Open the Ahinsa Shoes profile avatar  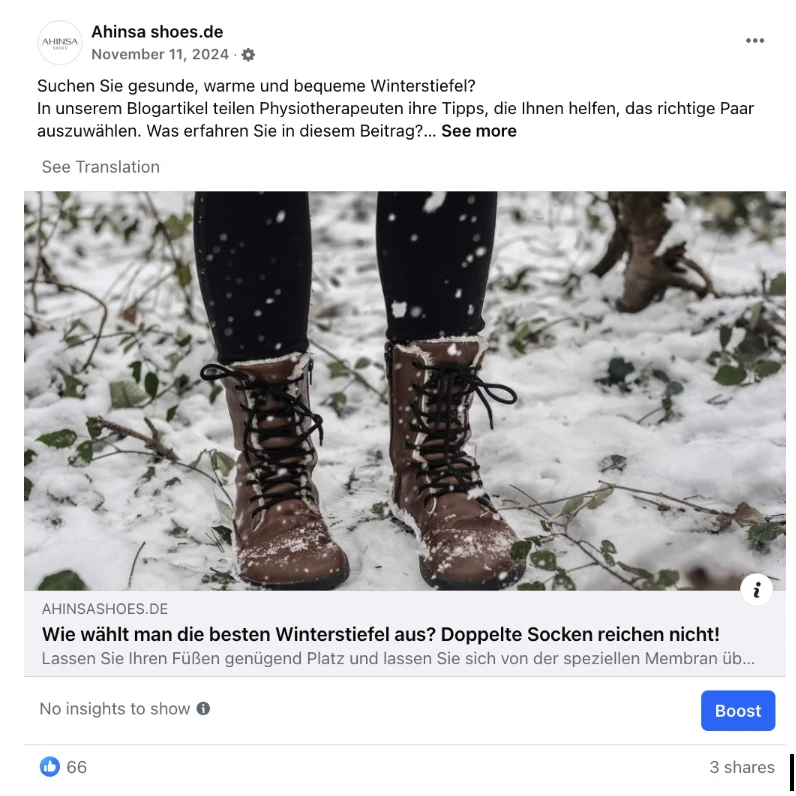point(59,43)
